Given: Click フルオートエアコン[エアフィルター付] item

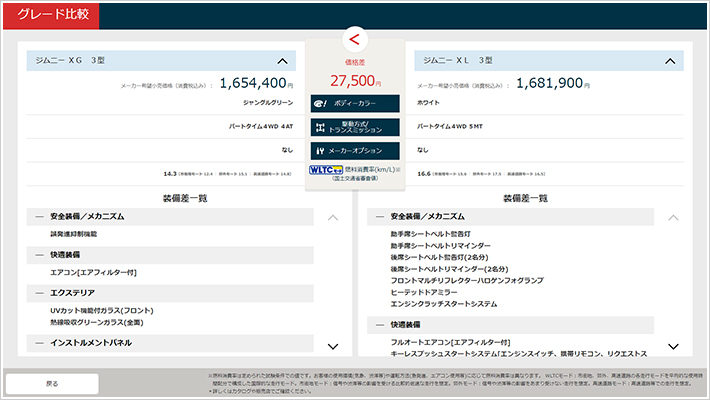Looking at the screenshot, I should (451, 342).
